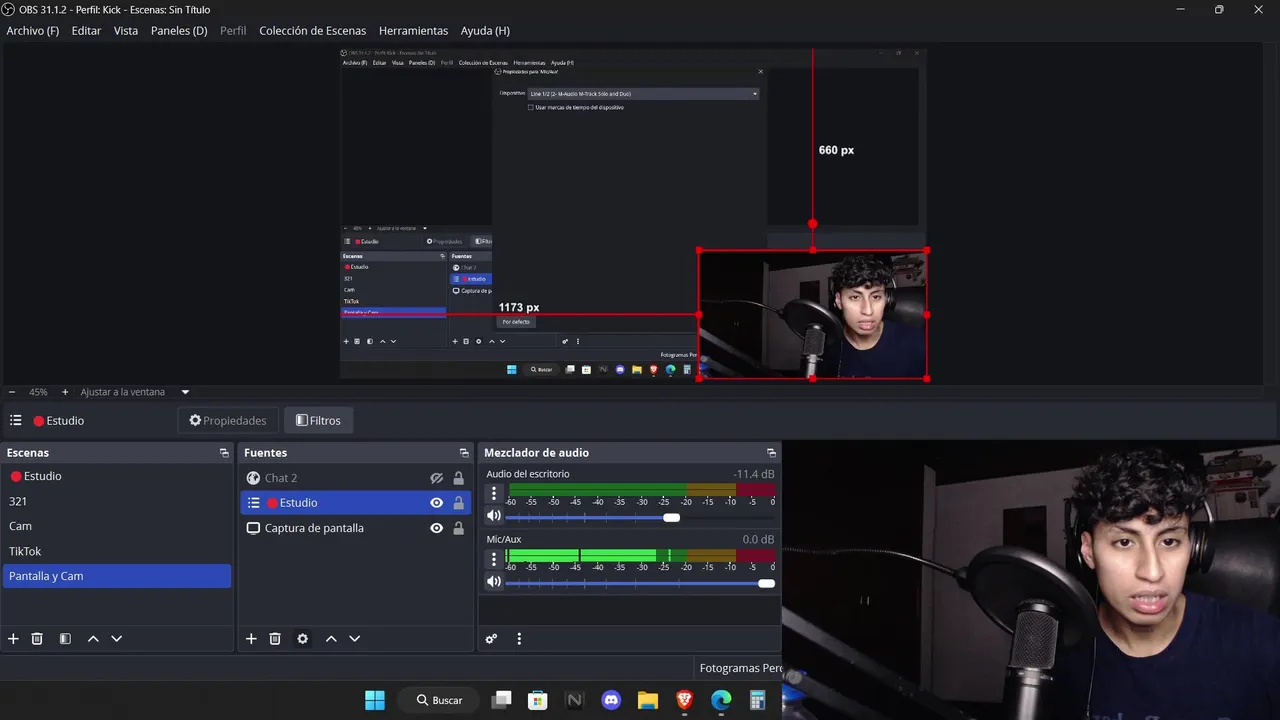Screen dimensions: 1280x720
Task: Move scene down with arrow
Action: pos(116,639)
